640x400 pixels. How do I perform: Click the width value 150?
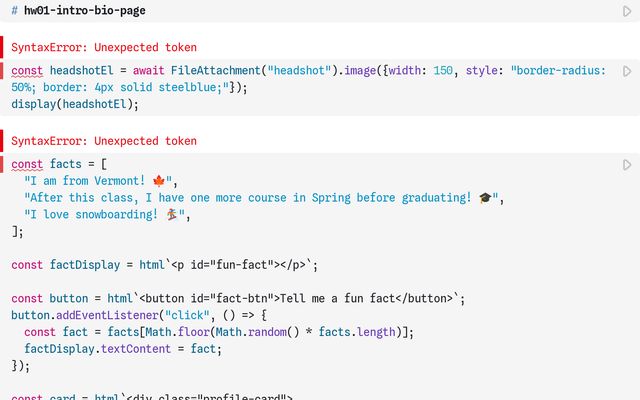tap(443, 71)
